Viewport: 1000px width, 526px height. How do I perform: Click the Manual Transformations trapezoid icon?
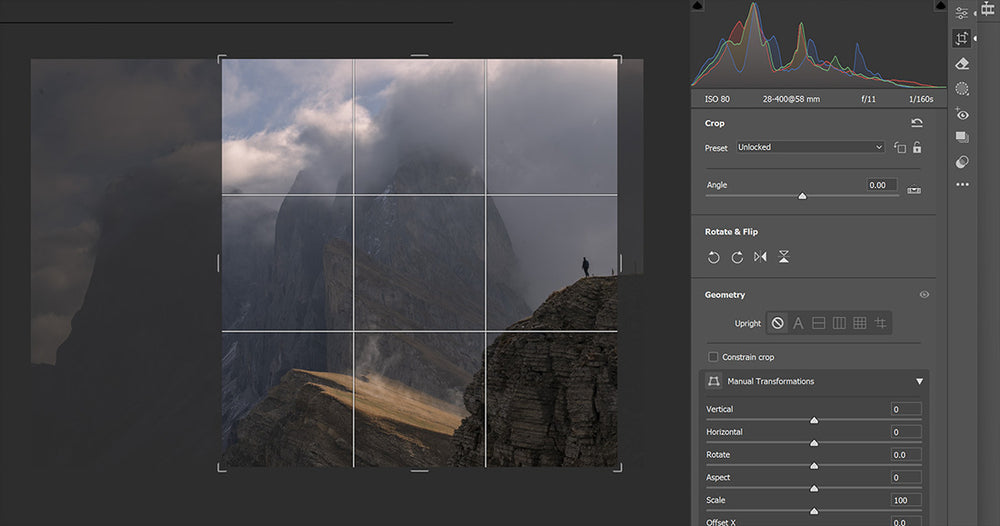(x=714, y=381)
